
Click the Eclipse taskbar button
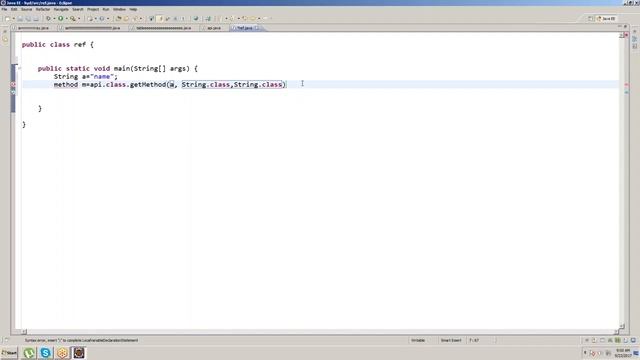click(x=79, y=353)
